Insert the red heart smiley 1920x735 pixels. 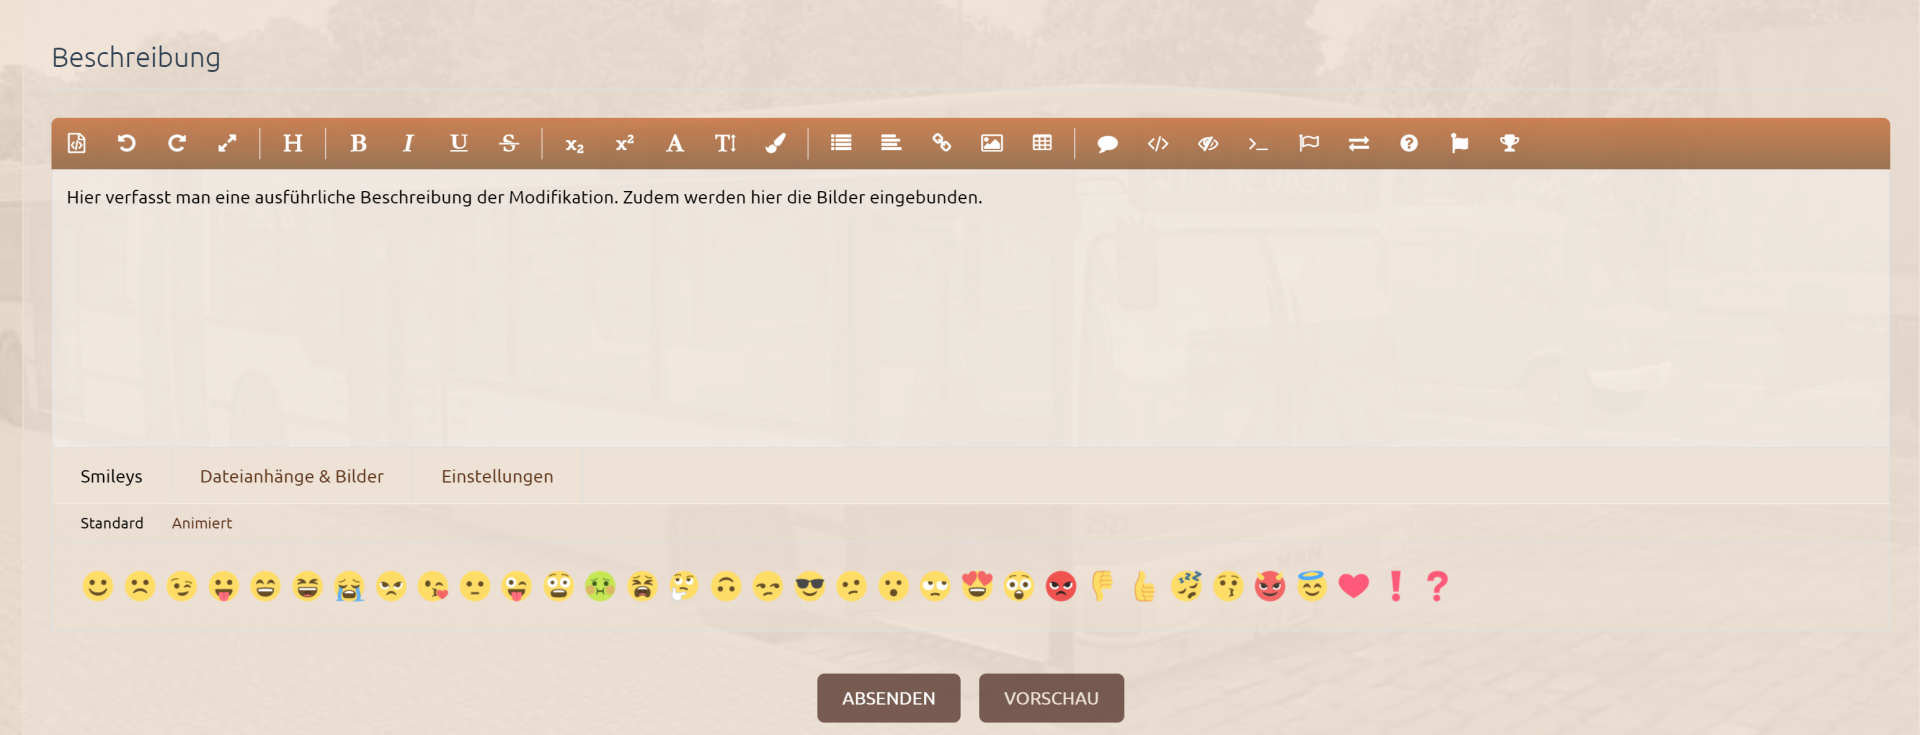pos(1353,586)
